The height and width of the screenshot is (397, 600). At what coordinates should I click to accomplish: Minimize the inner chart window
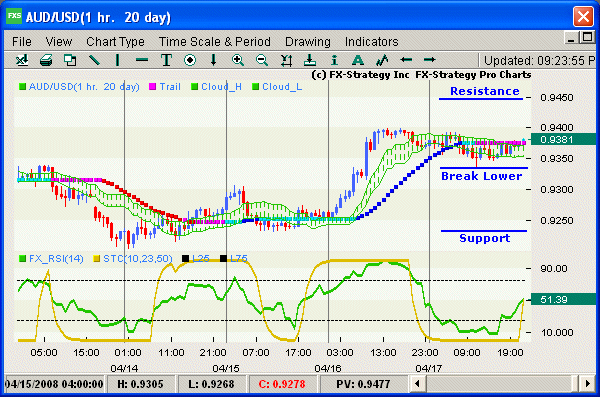(x=571, y=38)
